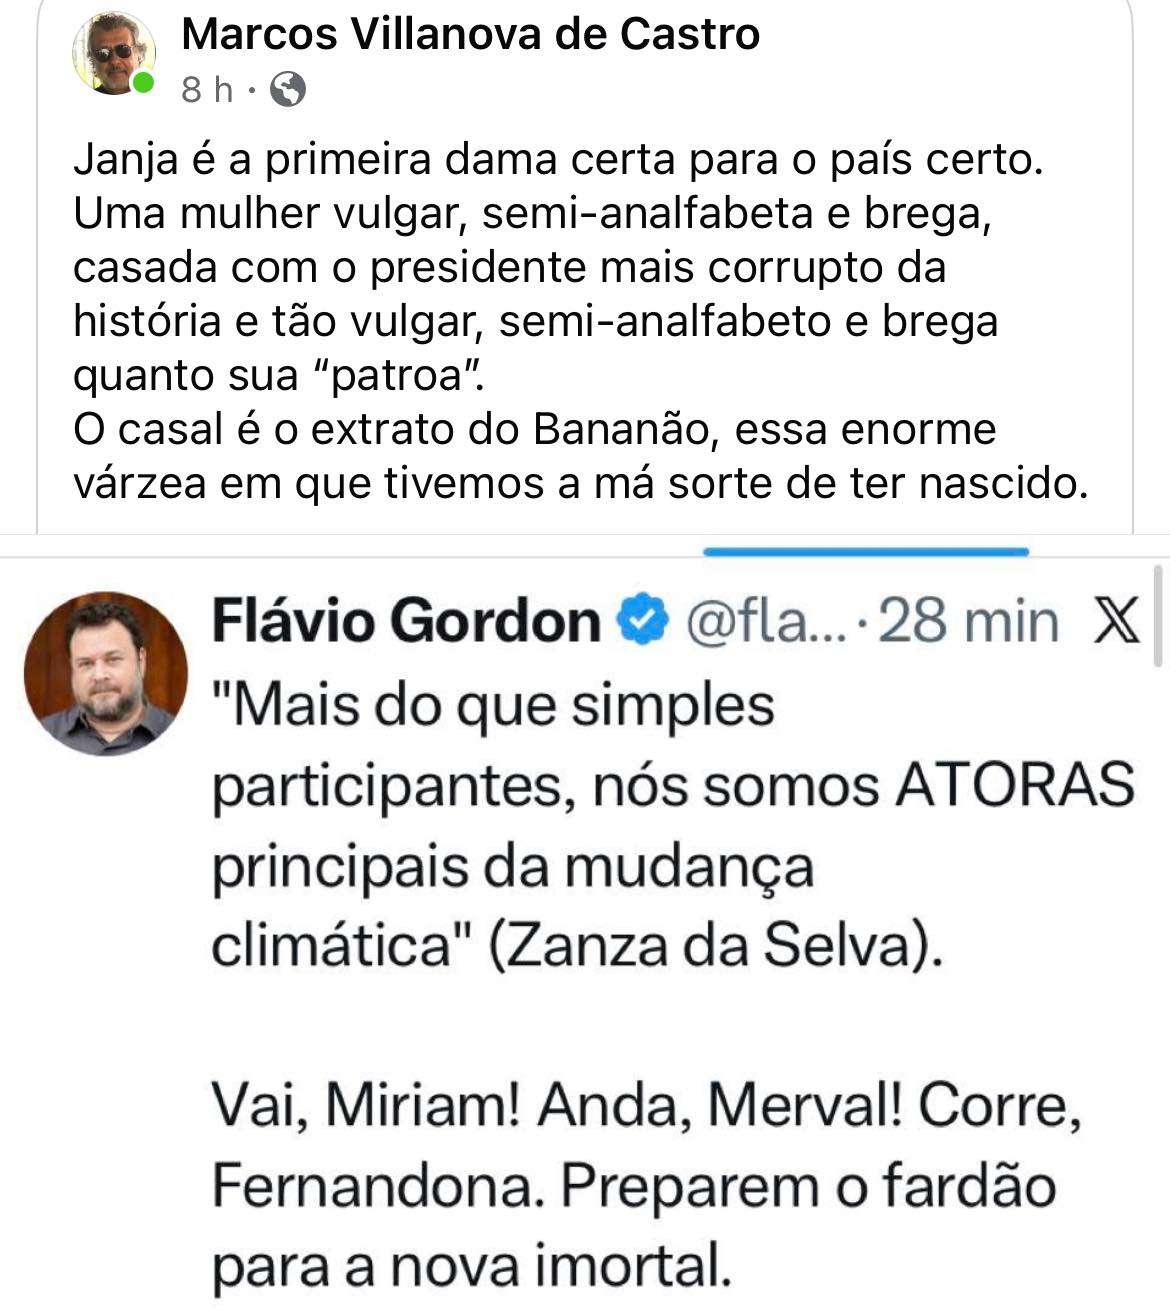Open Marcos Villanova de Castro's name link
The height and width of the screenshot is (1314, 1170).
click(470, 35)
